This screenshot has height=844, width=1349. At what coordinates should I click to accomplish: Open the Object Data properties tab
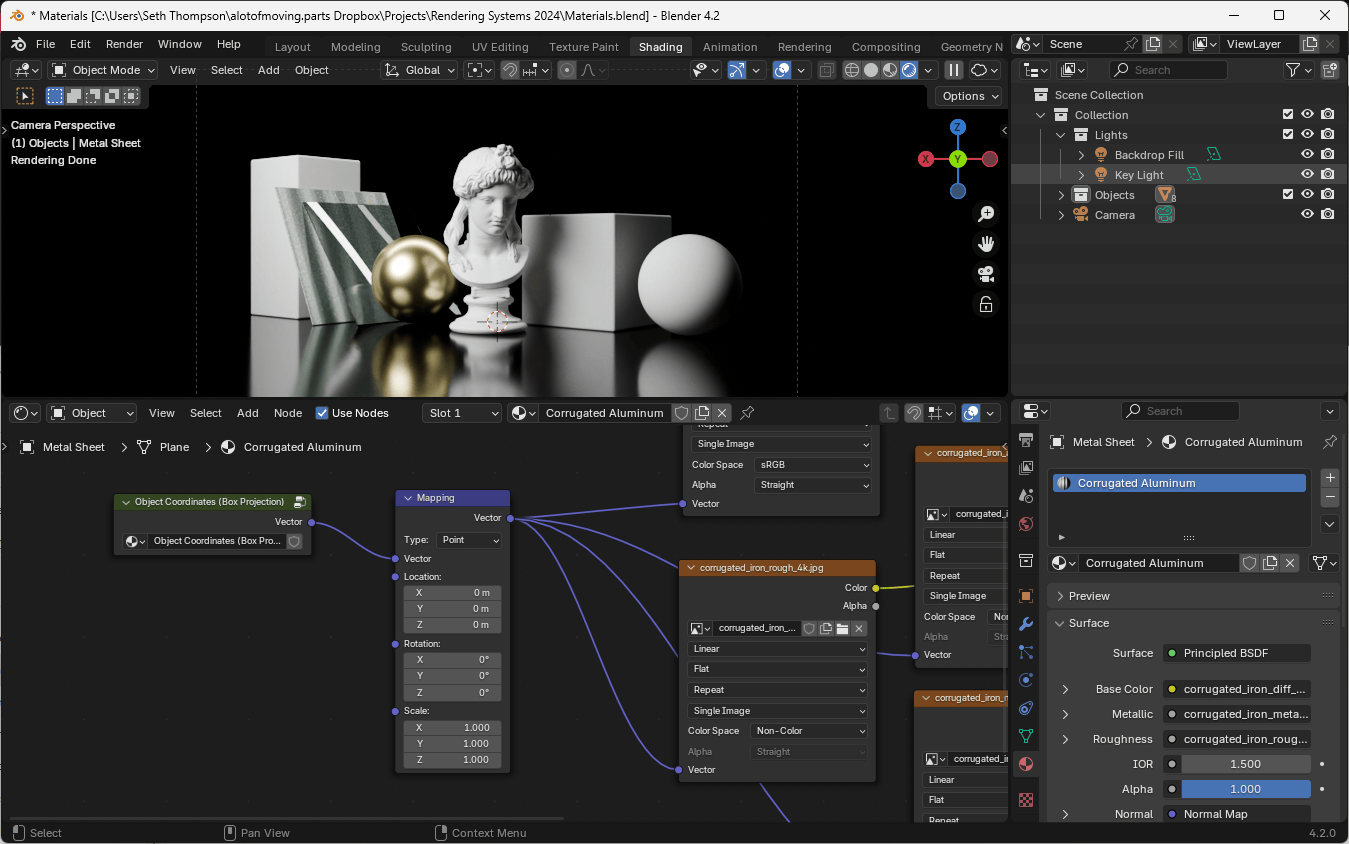point(1025,736)
